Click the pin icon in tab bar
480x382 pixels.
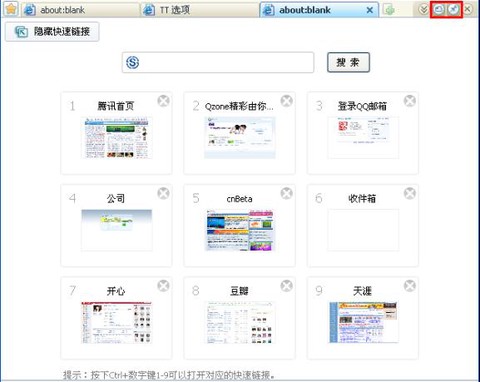pyautogui.click(x=453, y=9)
